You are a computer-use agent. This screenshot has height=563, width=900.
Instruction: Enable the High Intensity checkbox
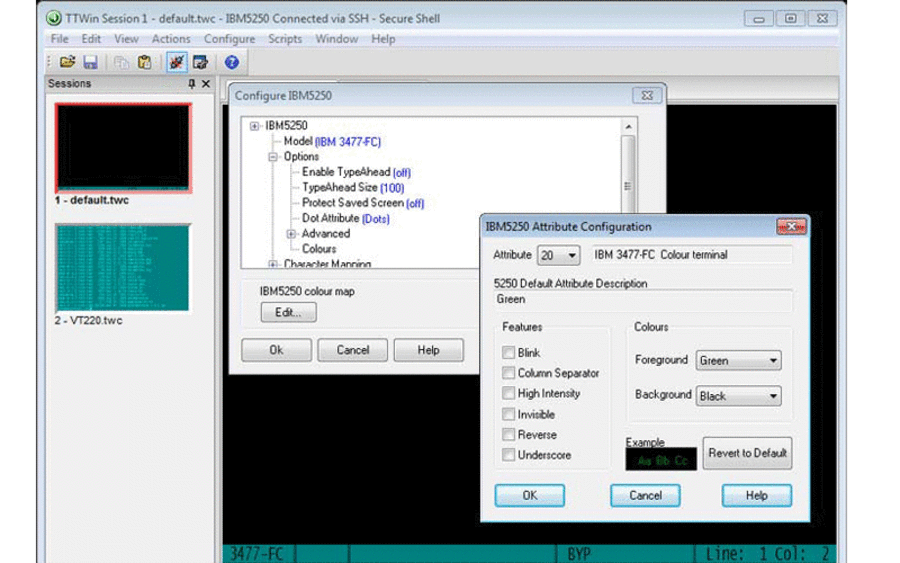click(x=508, y=393)
